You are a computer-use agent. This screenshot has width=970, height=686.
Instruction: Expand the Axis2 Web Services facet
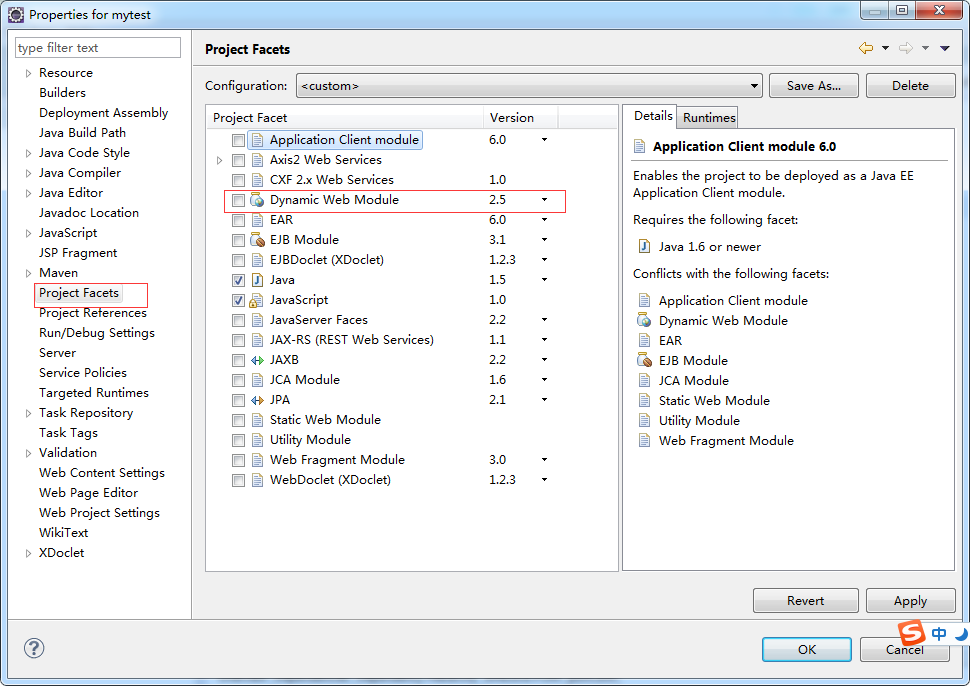click(220, 160)
